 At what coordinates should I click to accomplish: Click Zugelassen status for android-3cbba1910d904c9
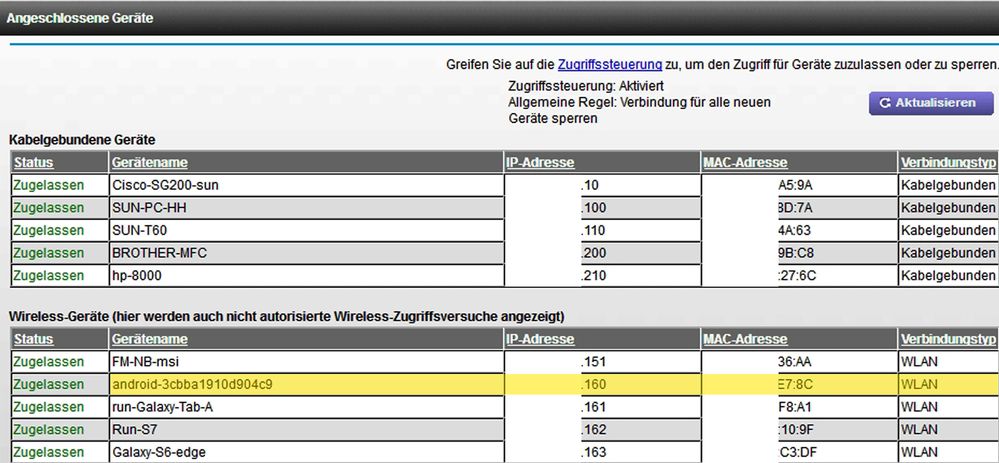tap(48, 384)
